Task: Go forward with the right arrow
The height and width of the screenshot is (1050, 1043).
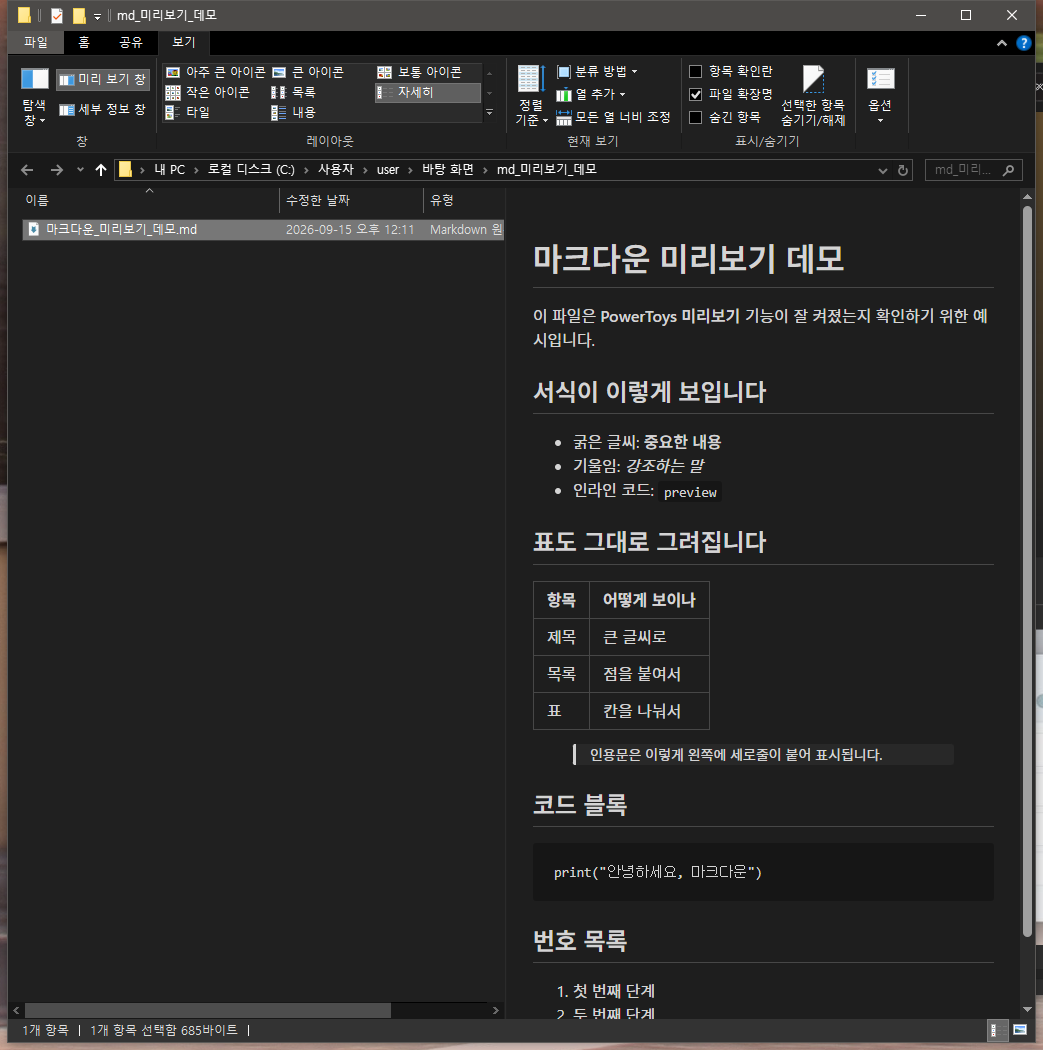Action: coord(57,170)
